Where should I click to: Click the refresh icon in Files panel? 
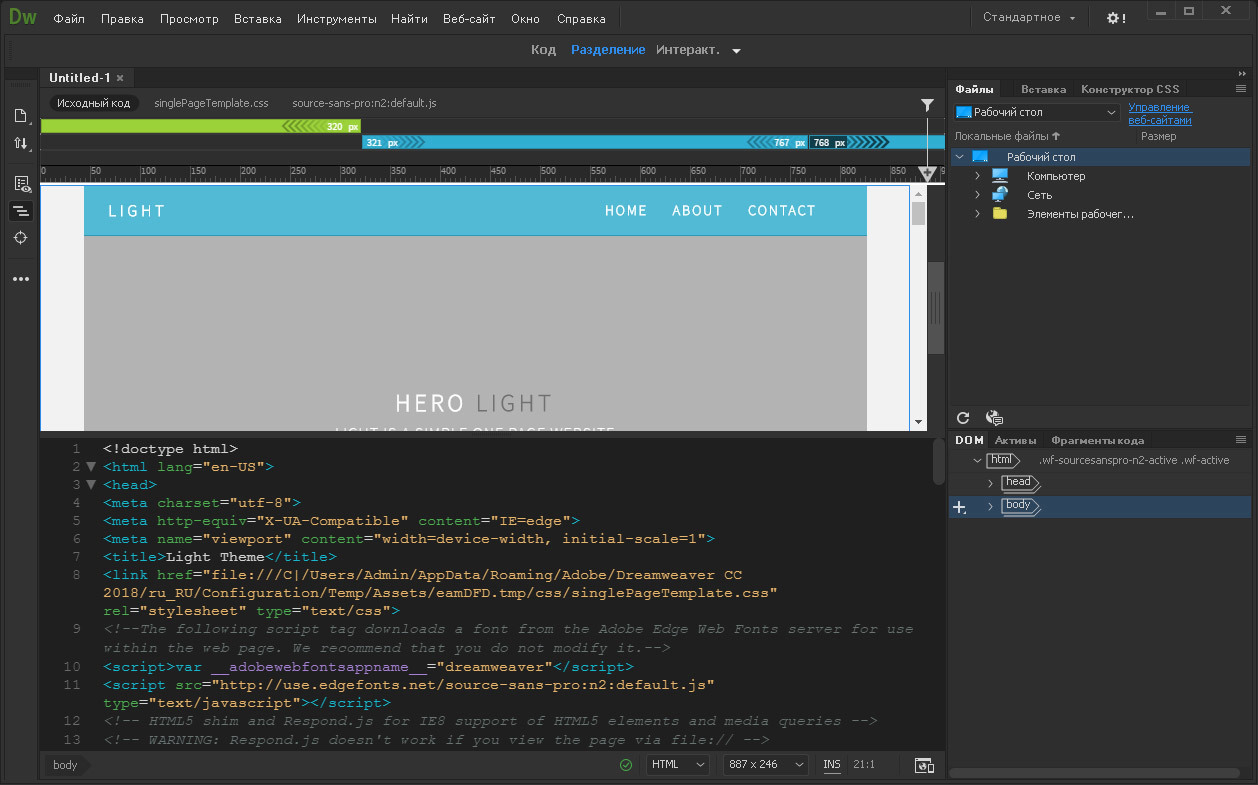point(963,418)
